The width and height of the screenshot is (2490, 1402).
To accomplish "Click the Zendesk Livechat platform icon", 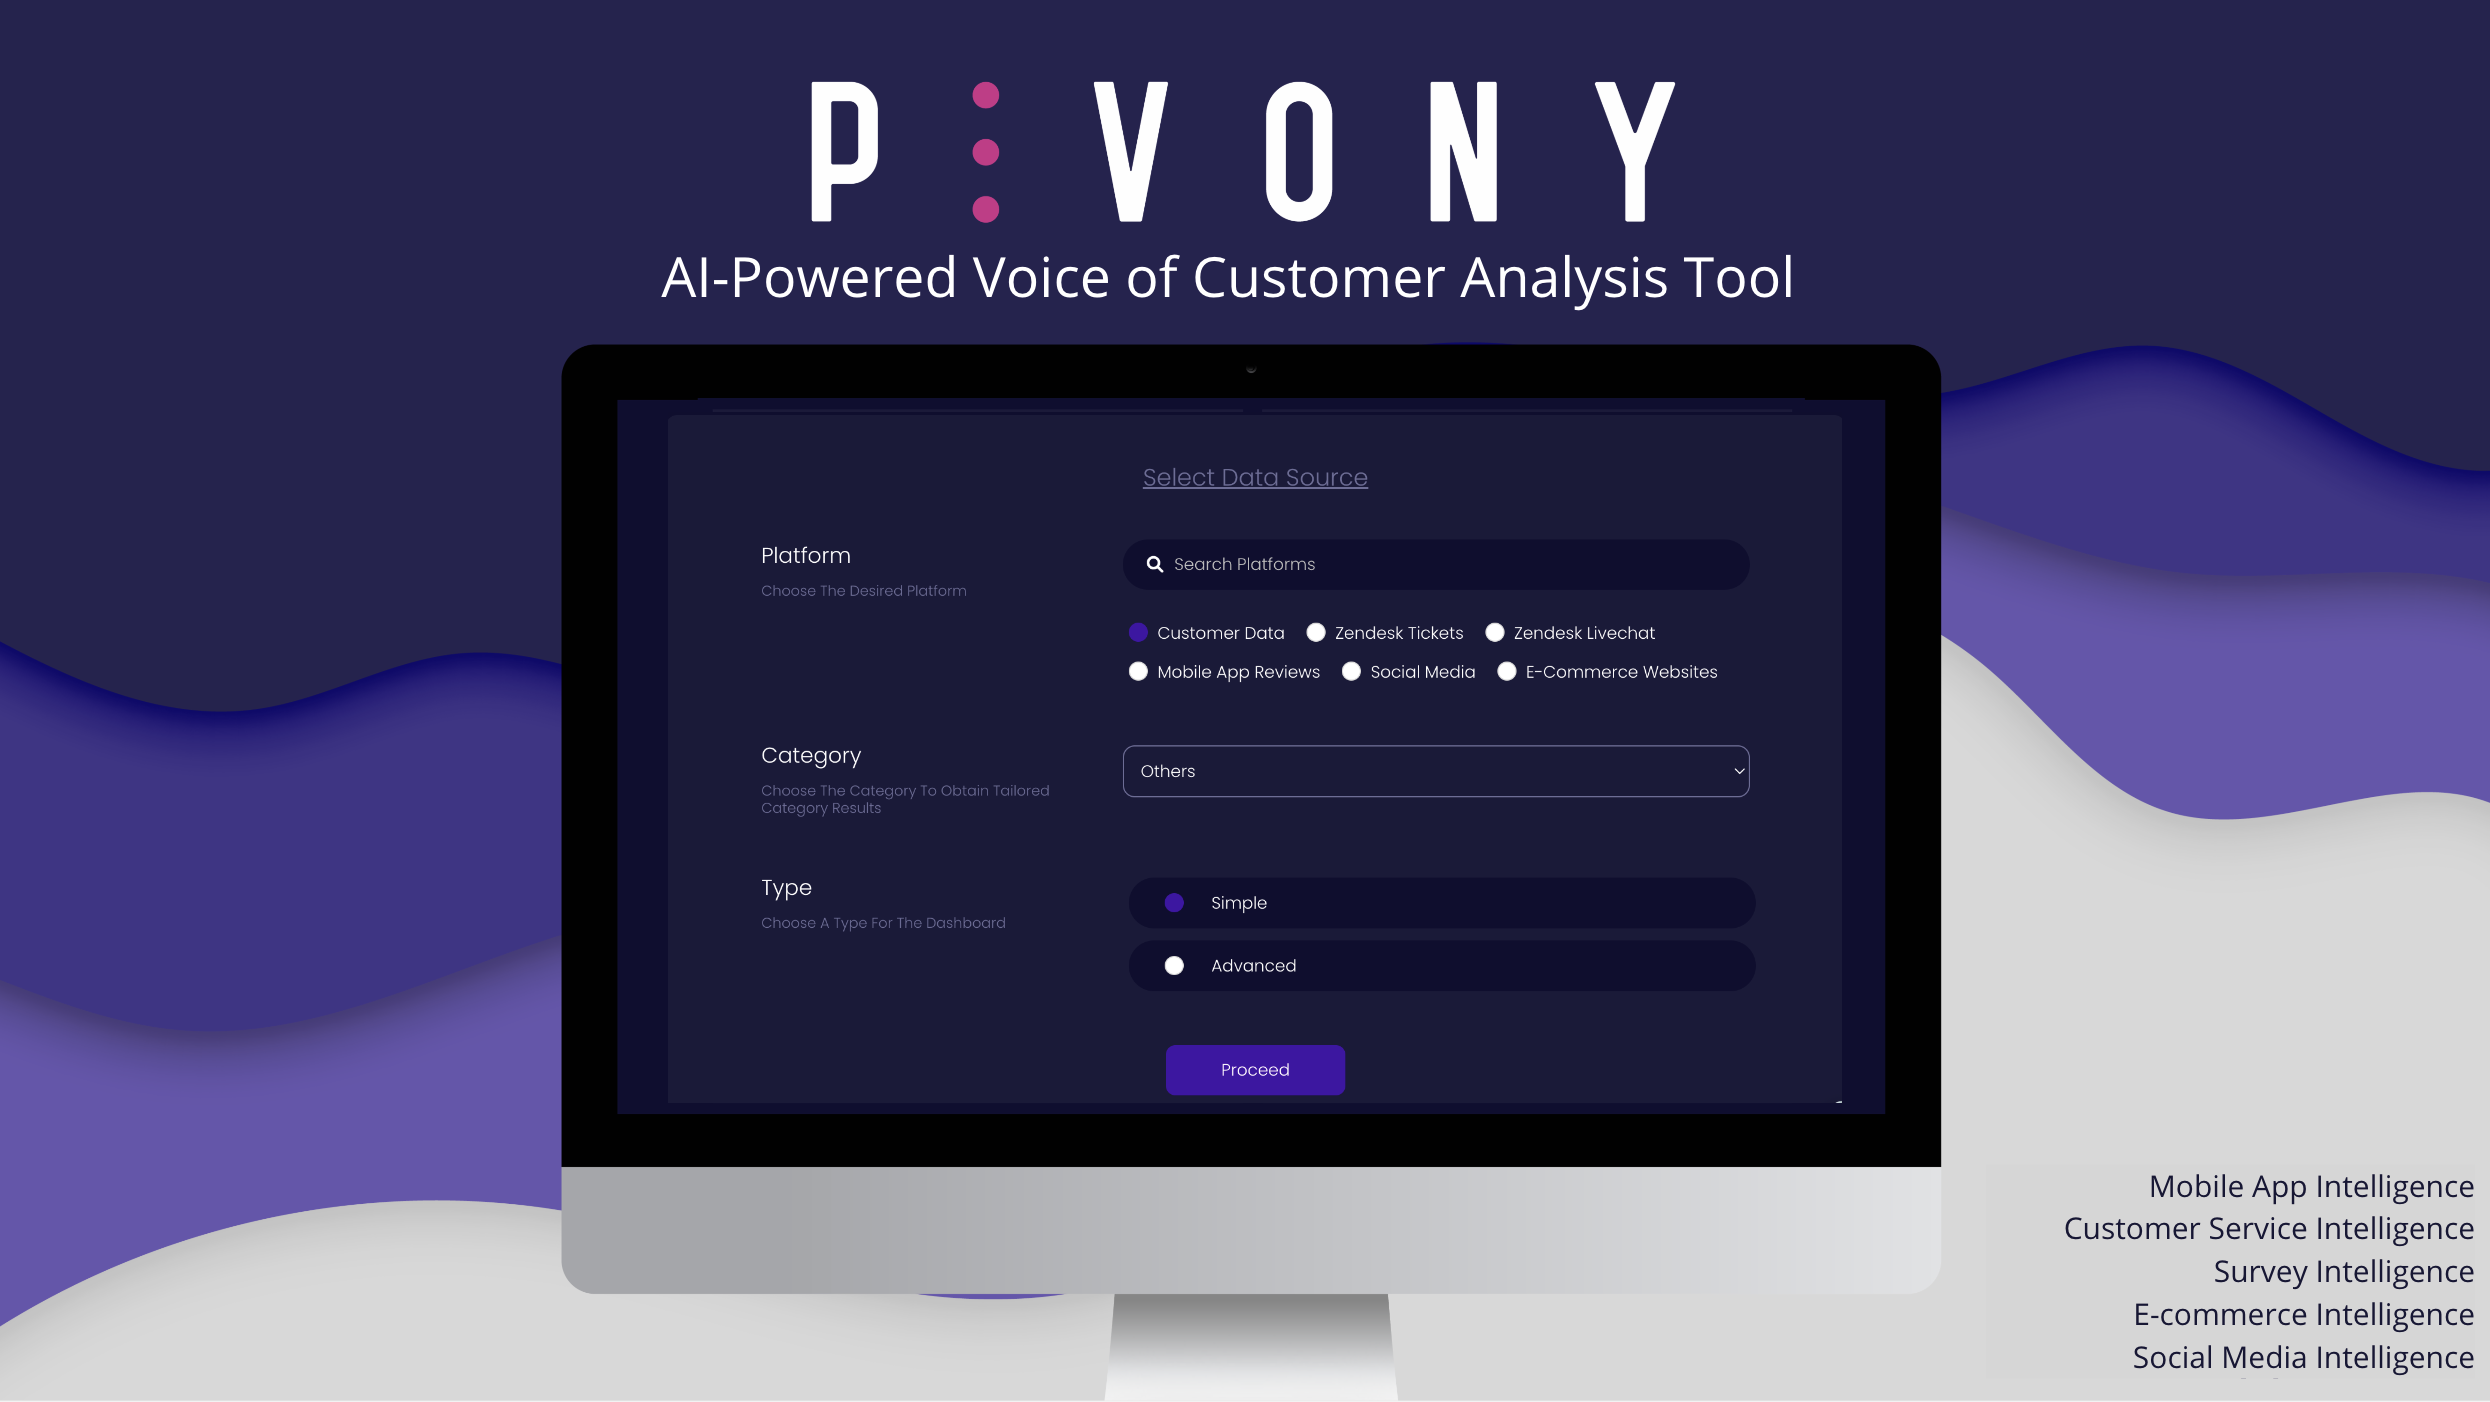I will (1495, 633).
